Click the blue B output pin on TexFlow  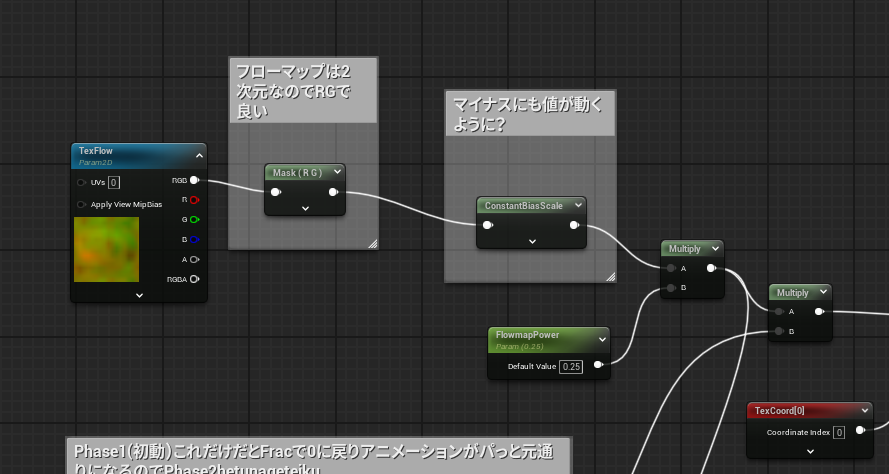pyautogui.click(x=194, y=239)
